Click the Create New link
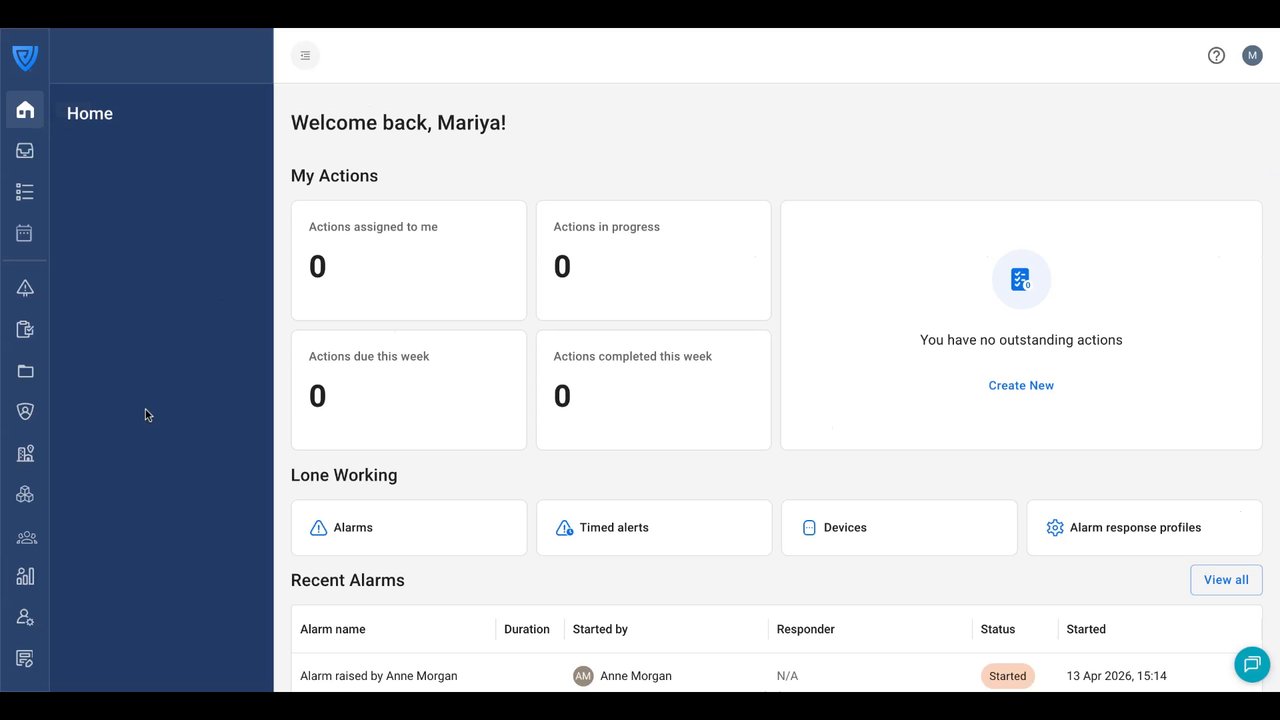The height and width of the screenshot is (720, 1280). pyautogui.click(x=1021, y=386)
